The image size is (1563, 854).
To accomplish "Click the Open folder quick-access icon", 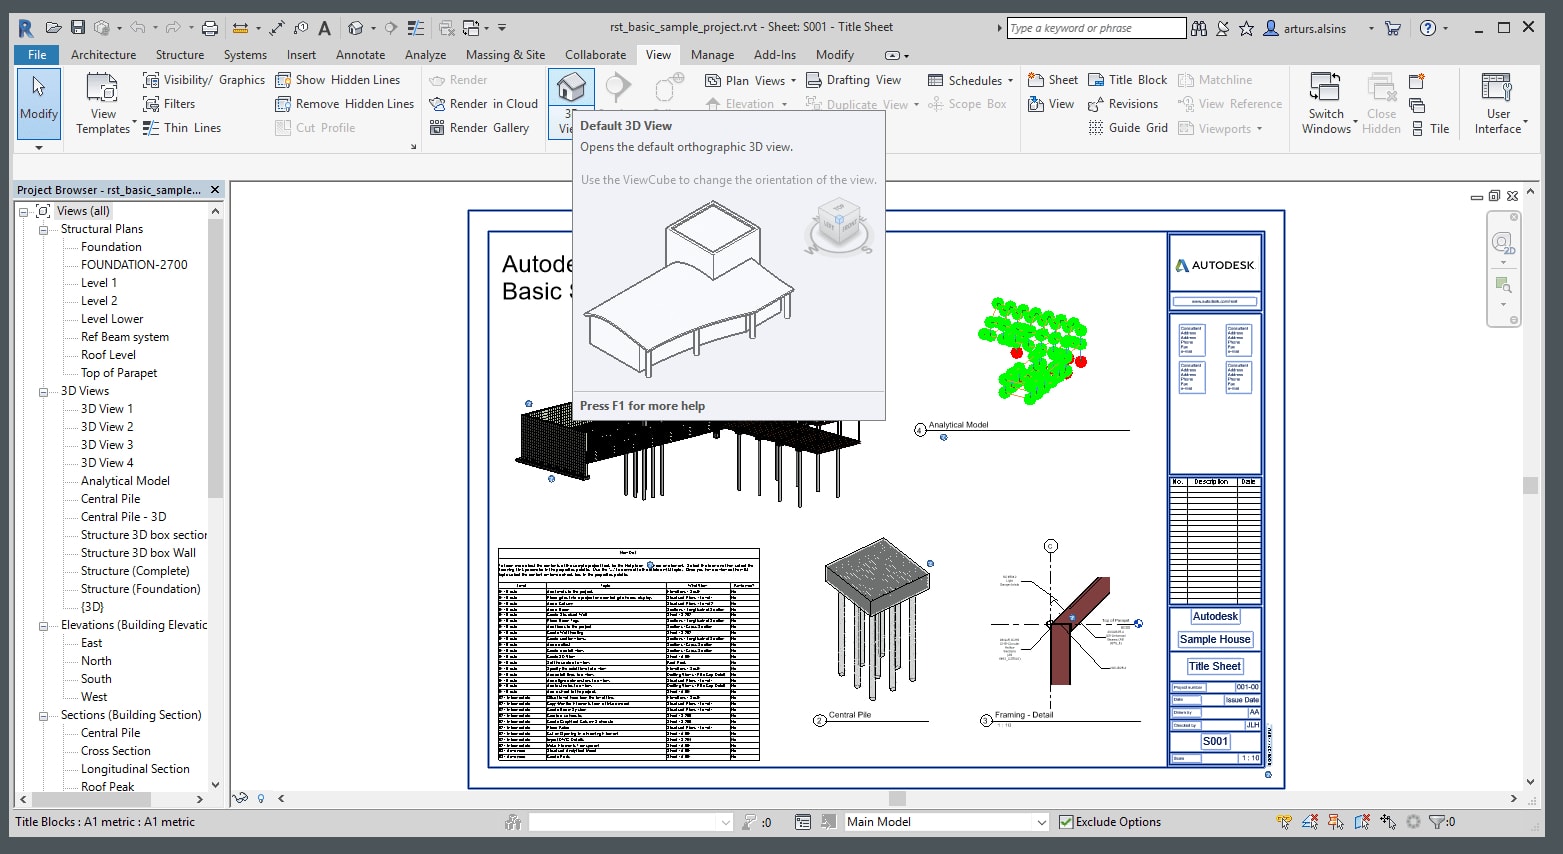I will click(54, 28).
